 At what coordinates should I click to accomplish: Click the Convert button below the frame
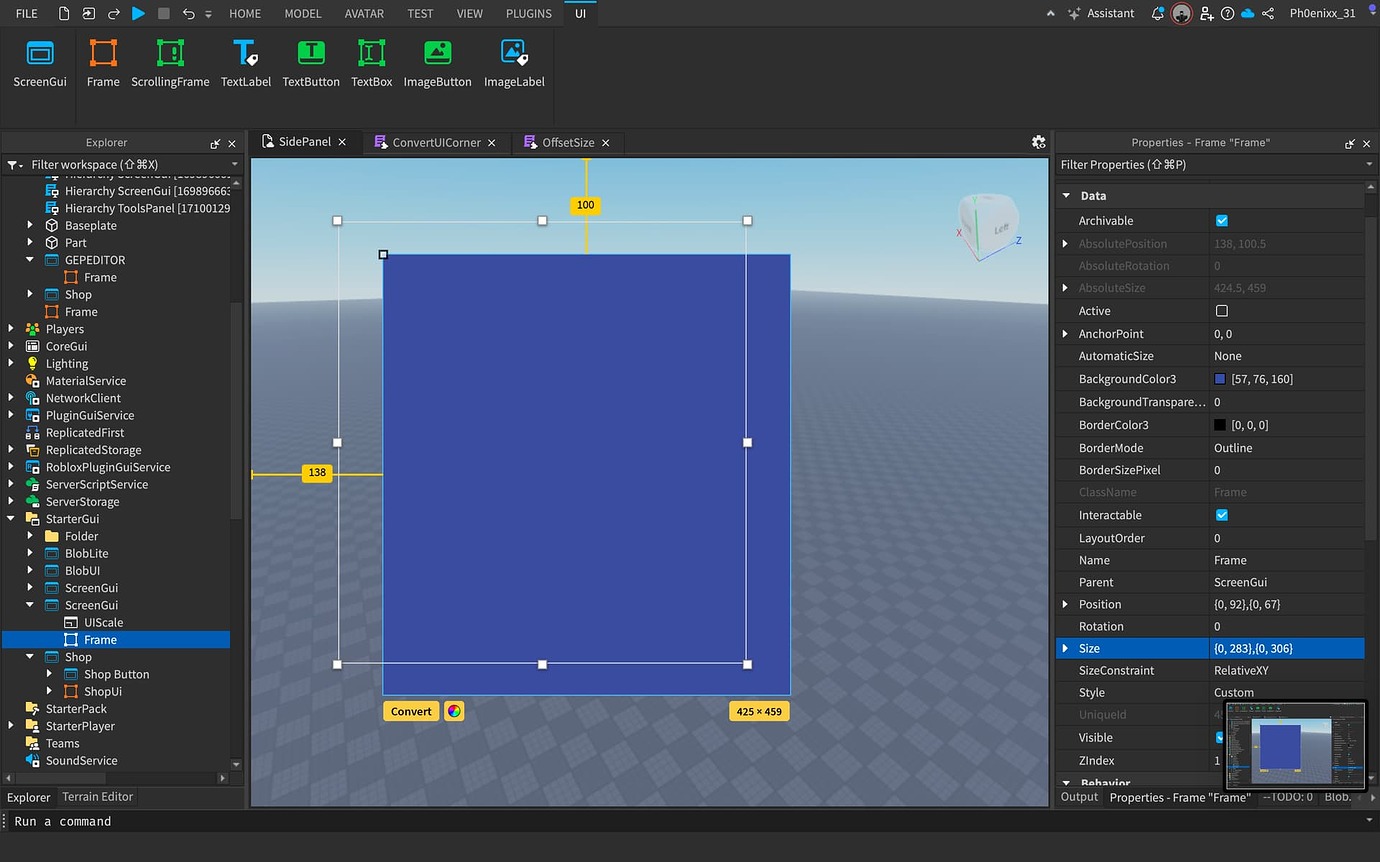pyautogui.click(x=410, y=711)
